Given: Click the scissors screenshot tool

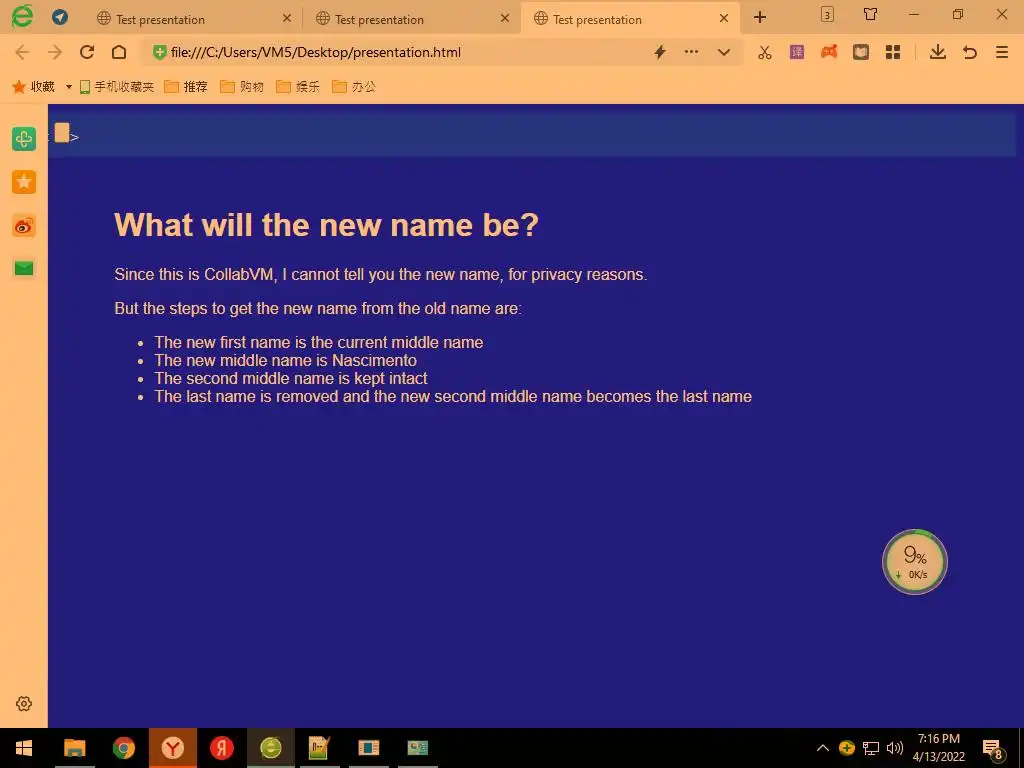Looking at the screenshot, I should coord(765,52).
